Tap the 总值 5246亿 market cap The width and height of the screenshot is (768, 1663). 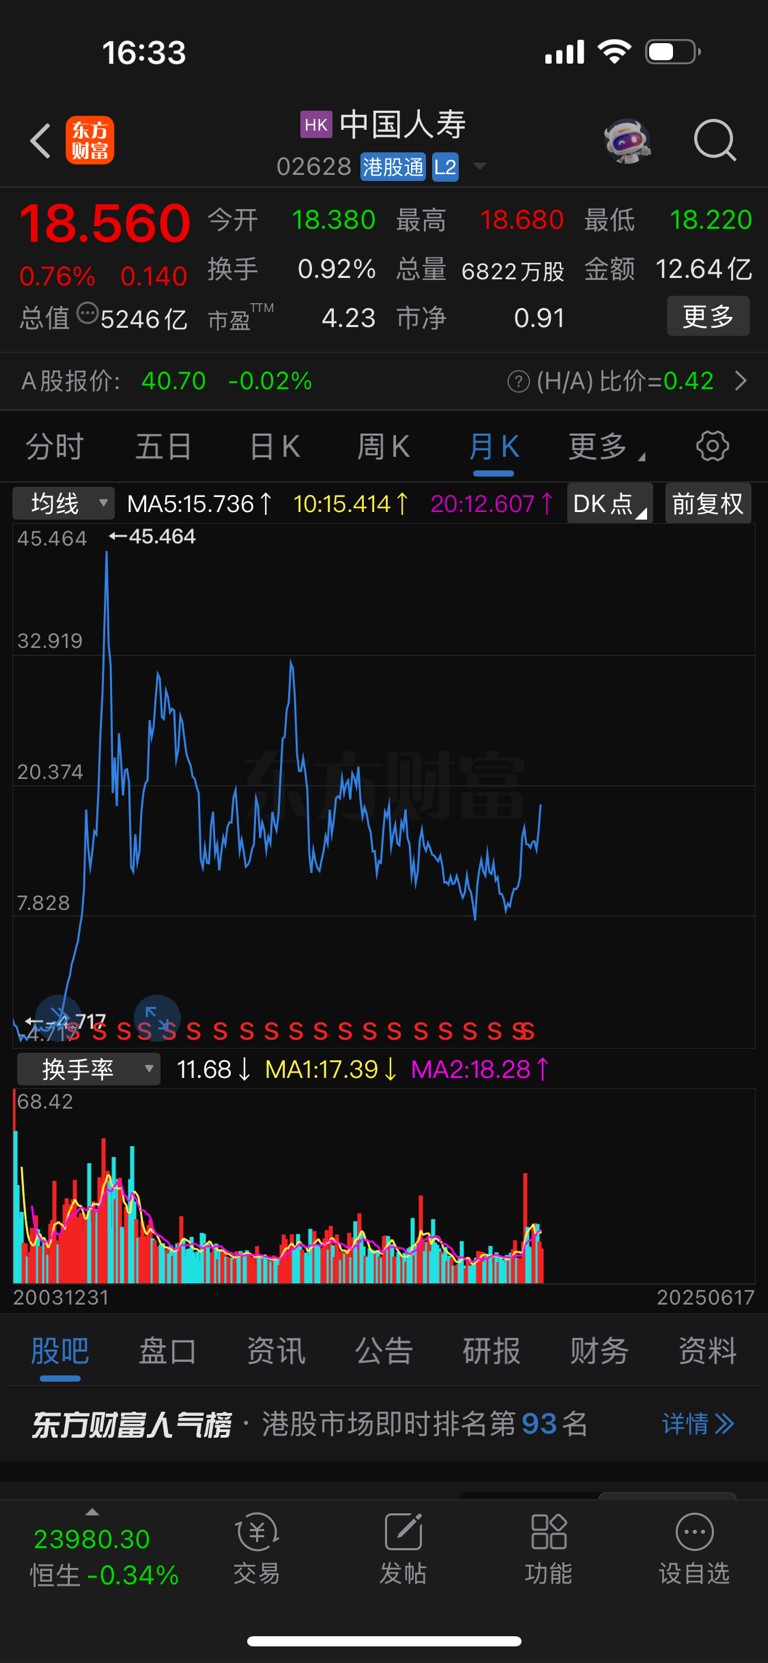[103, 319]
